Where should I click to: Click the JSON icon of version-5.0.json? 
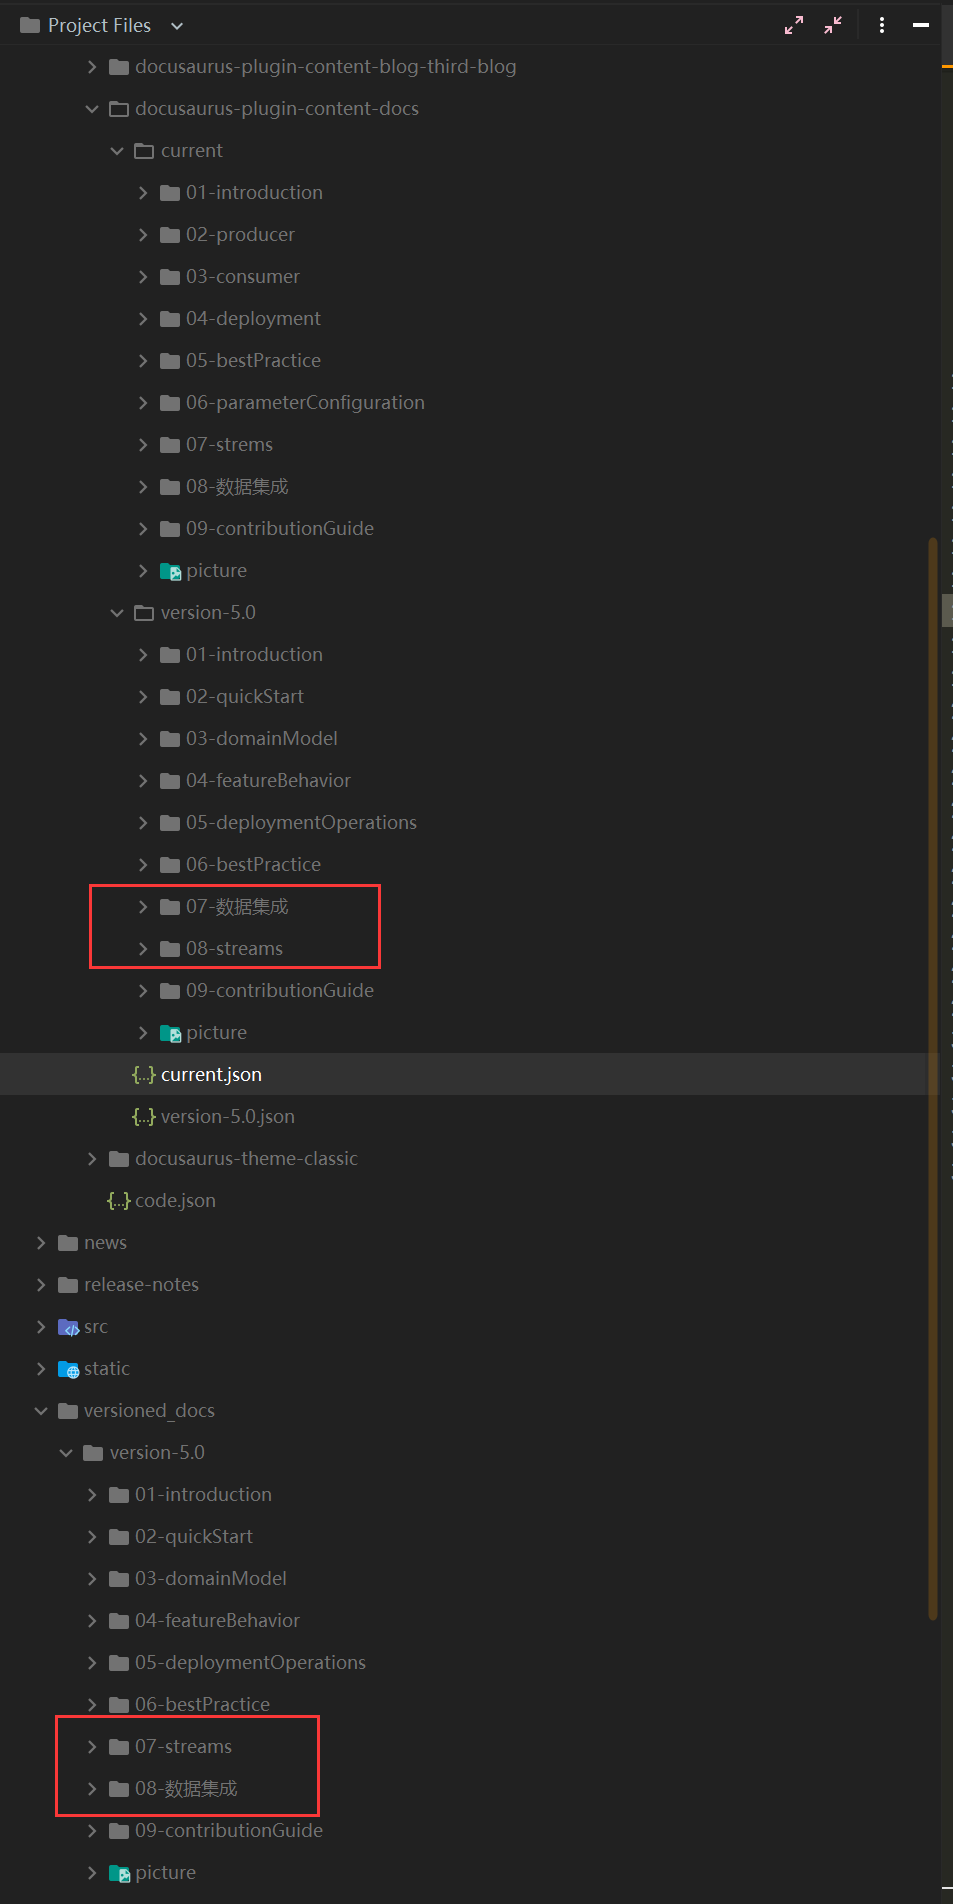coord(144,1117)
